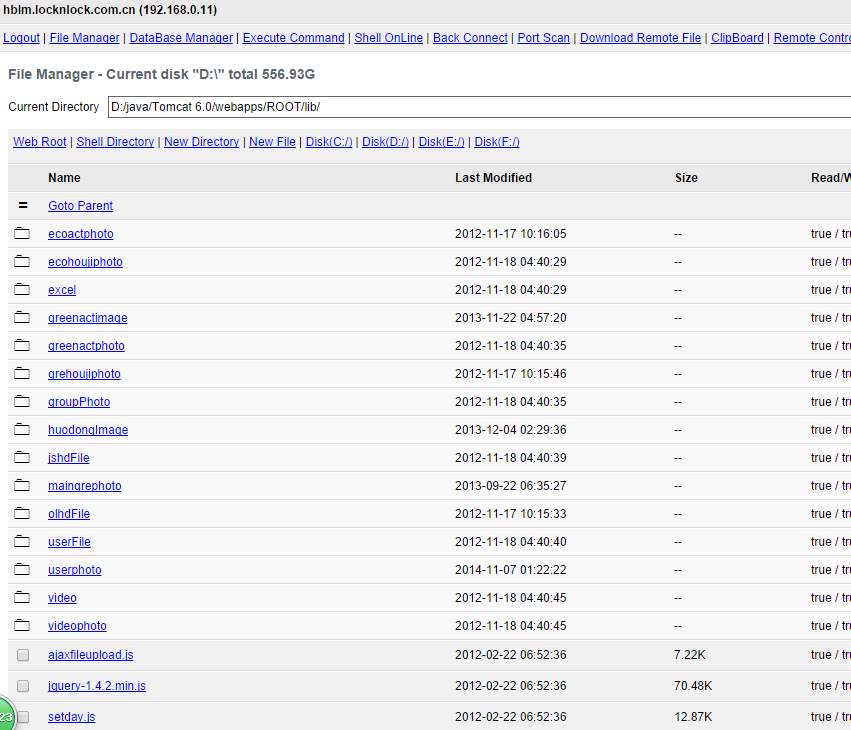The height and width of the screenshot is (730, 851).
Task: Open the jshdFile folder
Action: 69,458
